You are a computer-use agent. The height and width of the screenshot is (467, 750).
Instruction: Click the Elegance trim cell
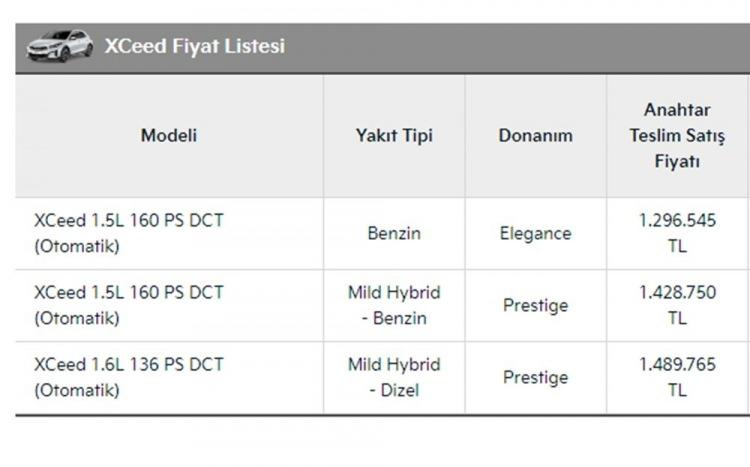coord(535,233)
